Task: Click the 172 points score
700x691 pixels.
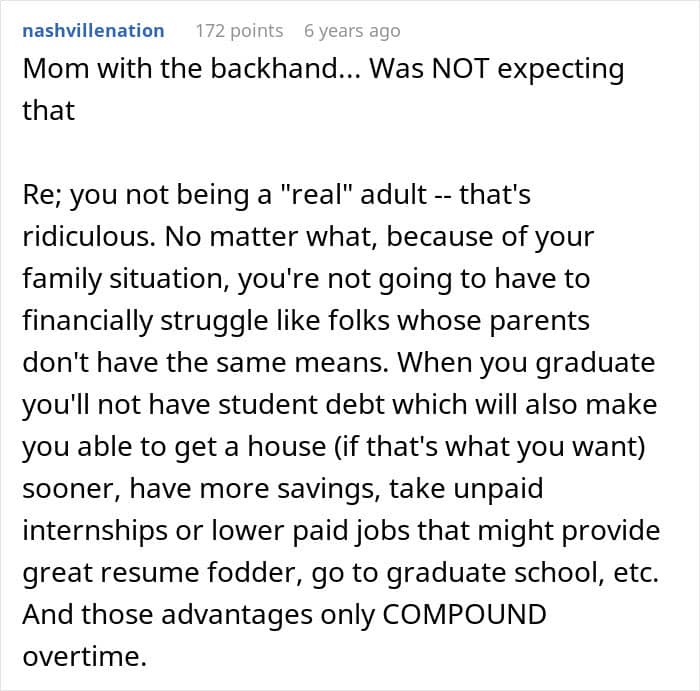Action: [239, 30]
